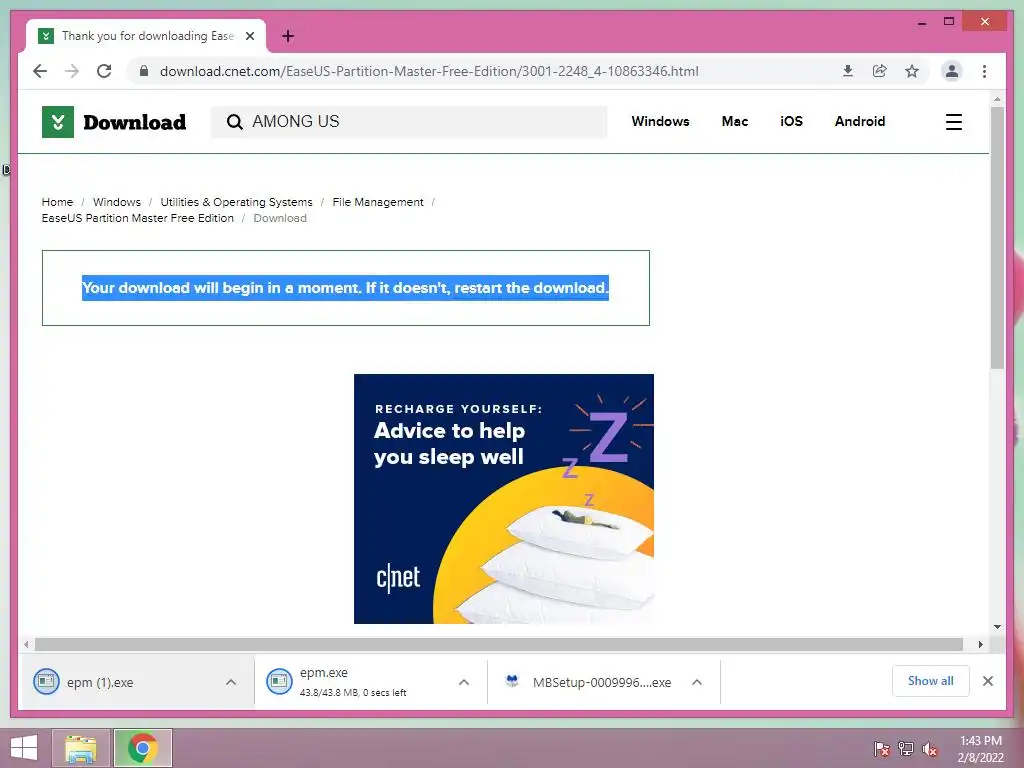Click the vertical scrollbar thumb
Viewport: 1024px width, 768px height.
point(997,238)
